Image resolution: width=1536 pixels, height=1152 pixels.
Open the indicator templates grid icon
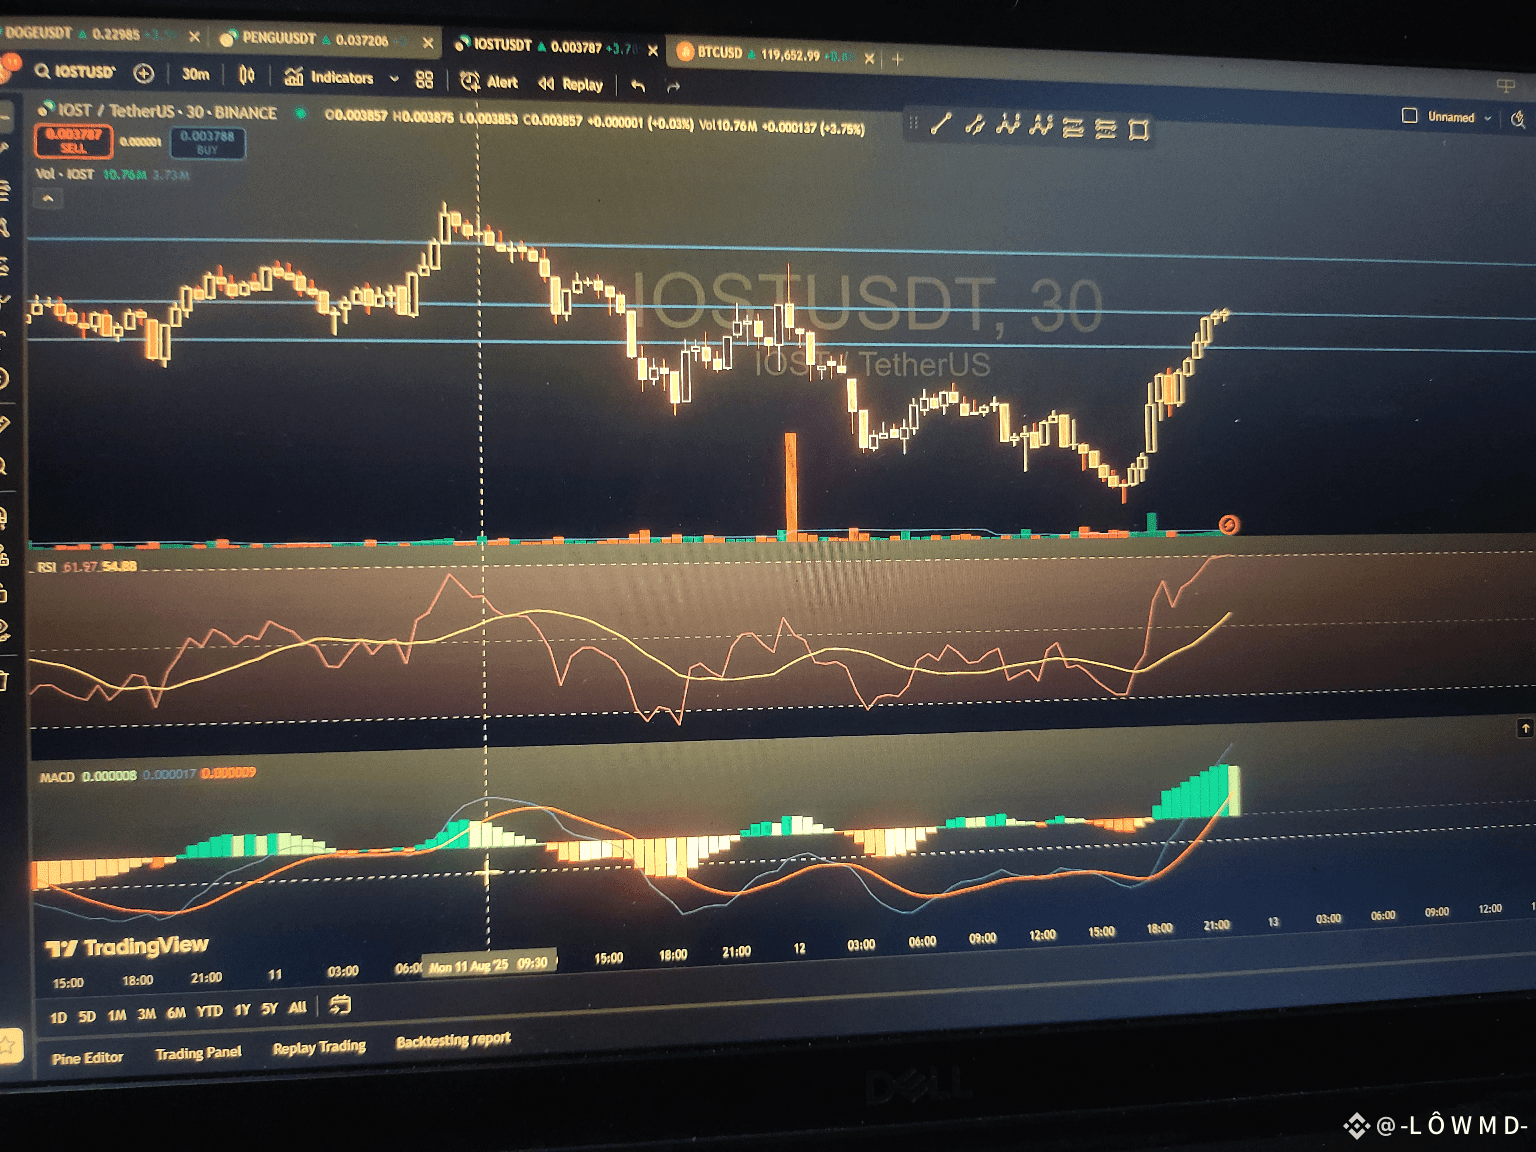425,80
